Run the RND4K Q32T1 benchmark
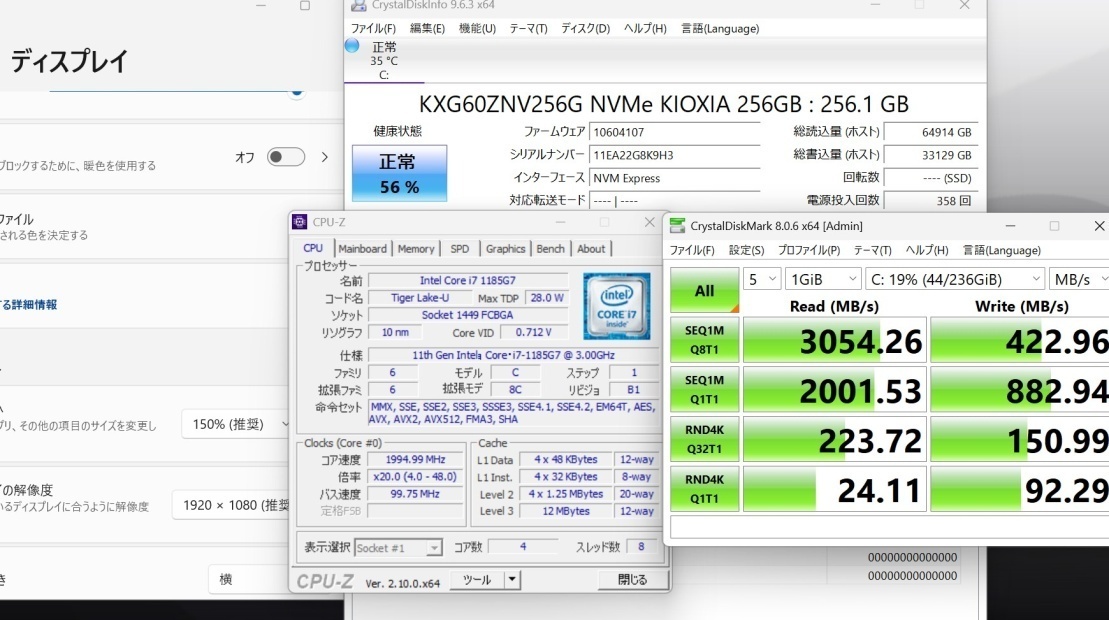Image resolution: width=1109 pixels, height=620 pixels. [704, 439]
